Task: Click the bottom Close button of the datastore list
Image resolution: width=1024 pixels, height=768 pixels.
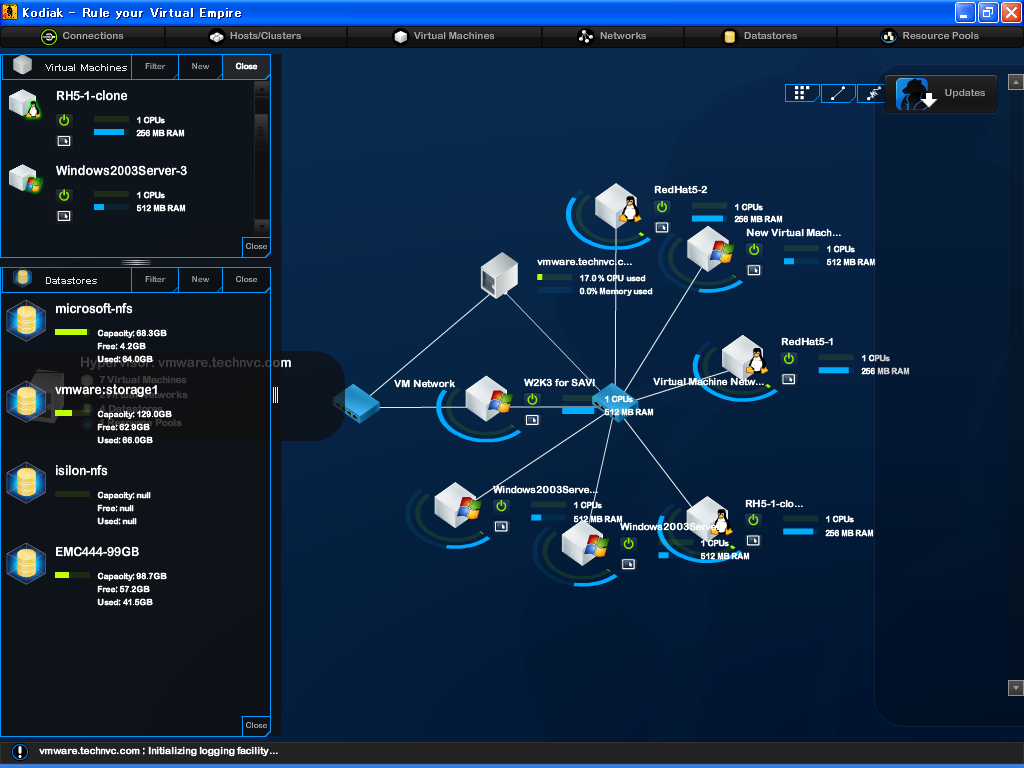Action: pyautogui.click(x=256, y=725)
